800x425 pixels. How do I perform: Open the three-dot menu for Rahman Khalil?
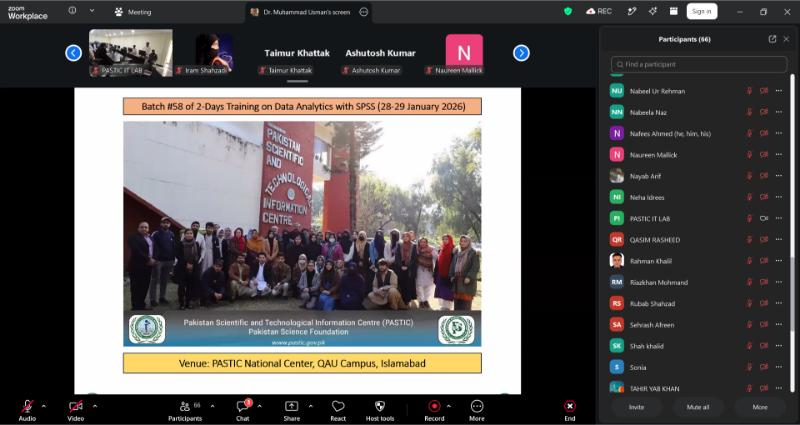pos(779,261)
